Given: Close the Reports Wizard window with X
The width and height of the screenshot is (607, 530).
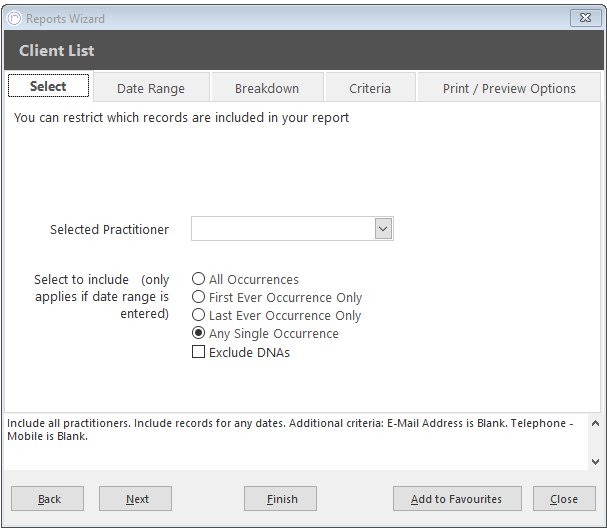Looking at the screenshot, I should click(x=585, y=18).
